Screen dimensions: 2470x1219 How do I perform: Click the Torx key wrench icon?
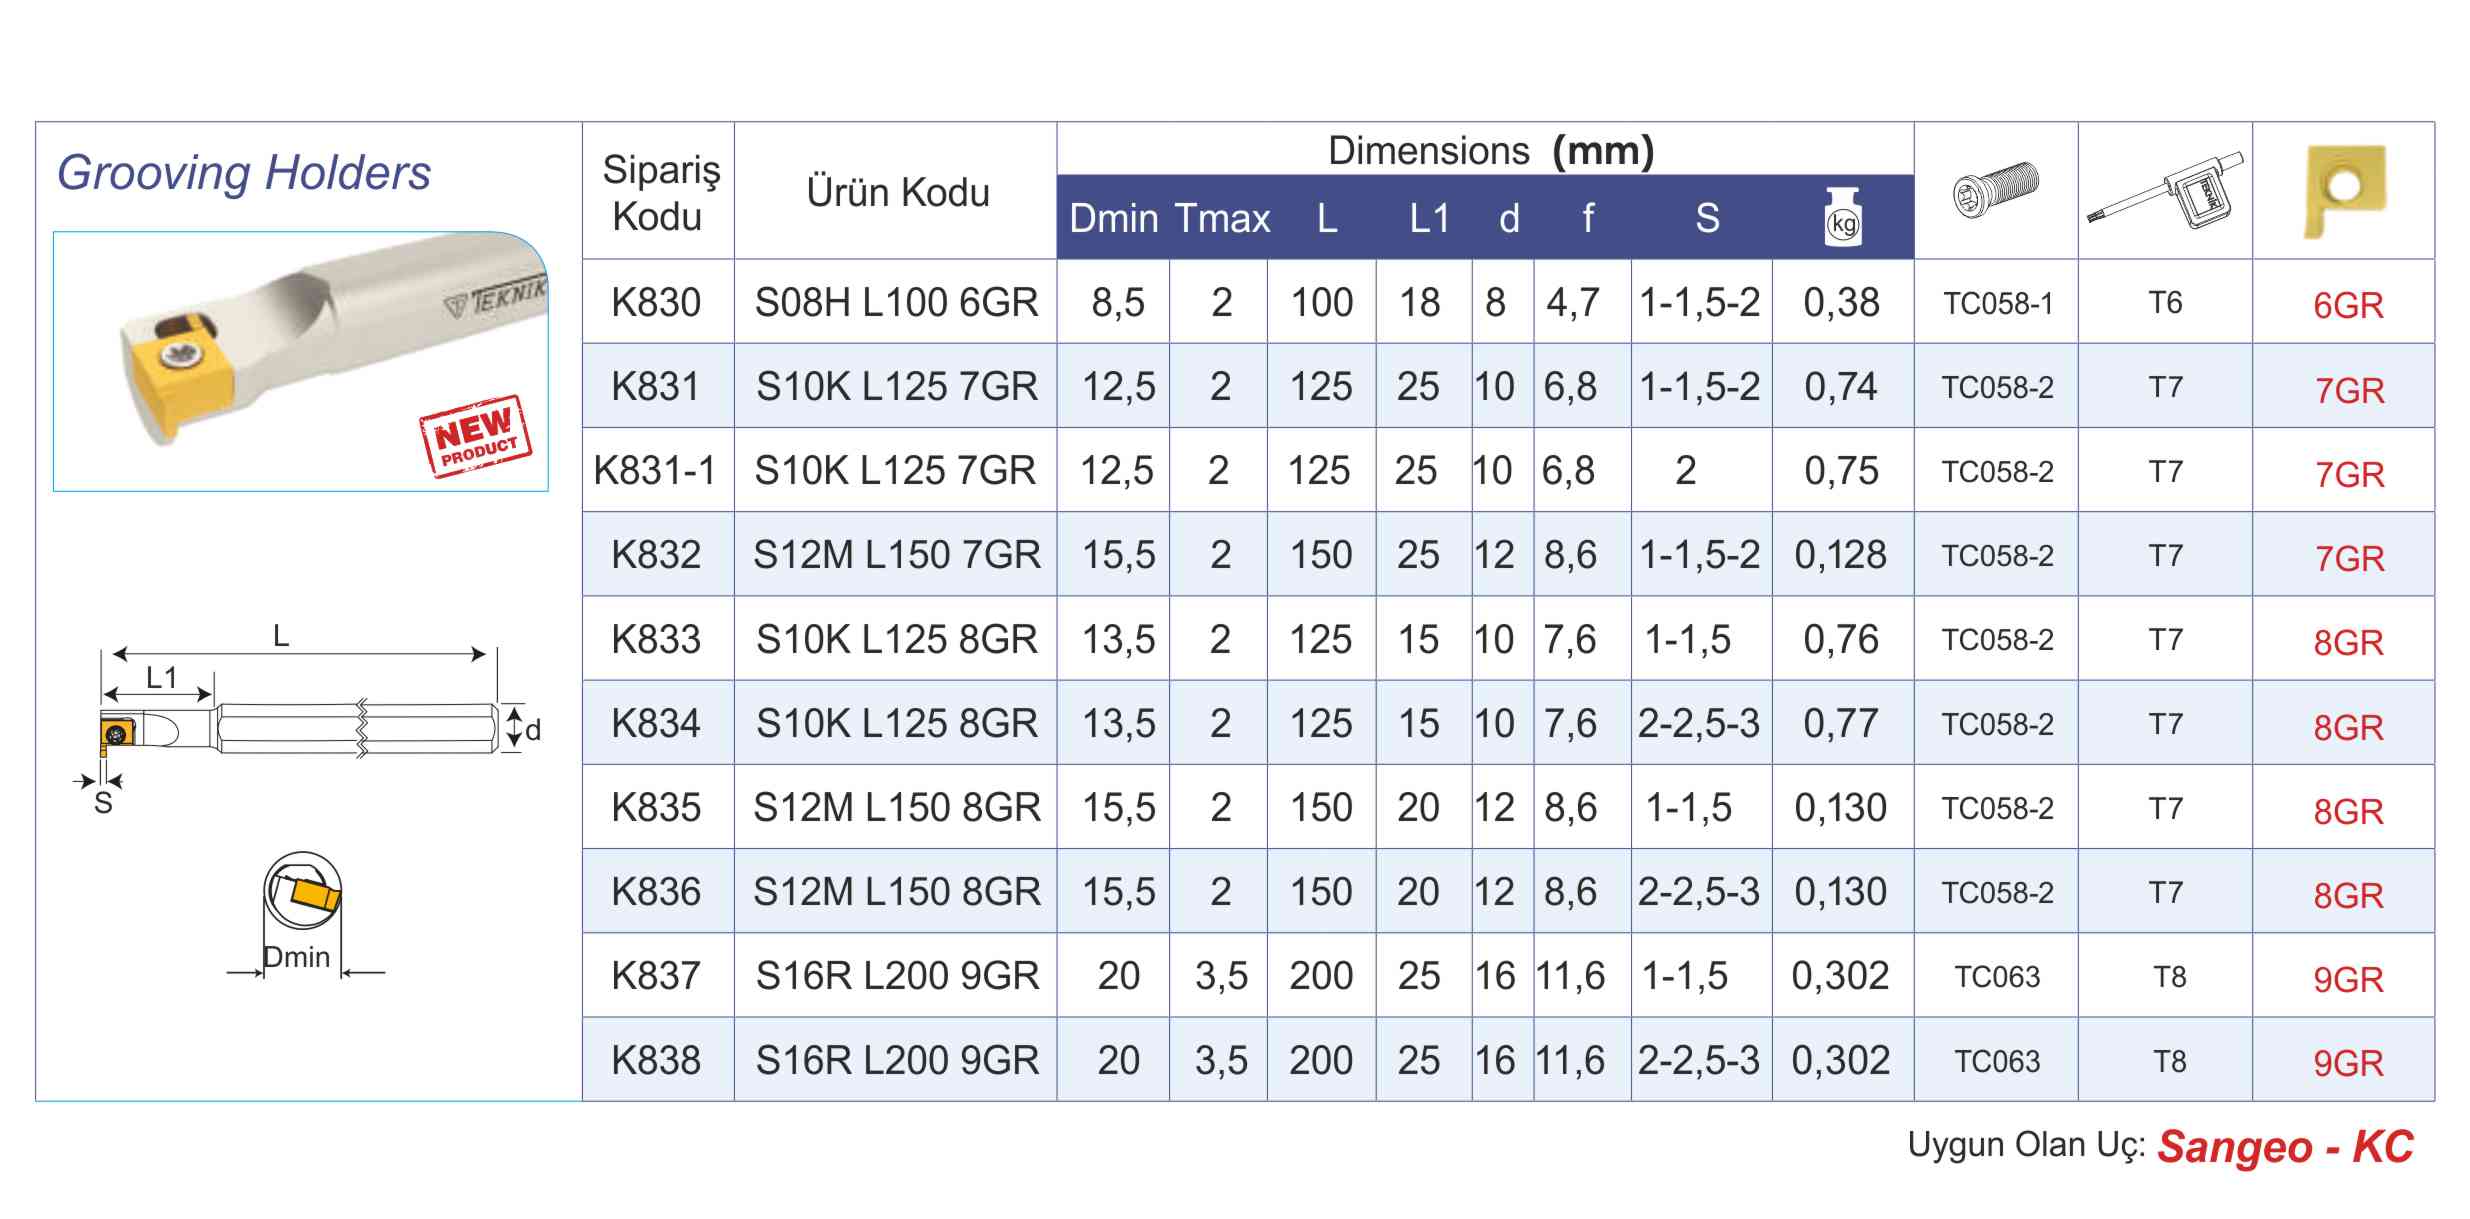tap(2165, 192)
